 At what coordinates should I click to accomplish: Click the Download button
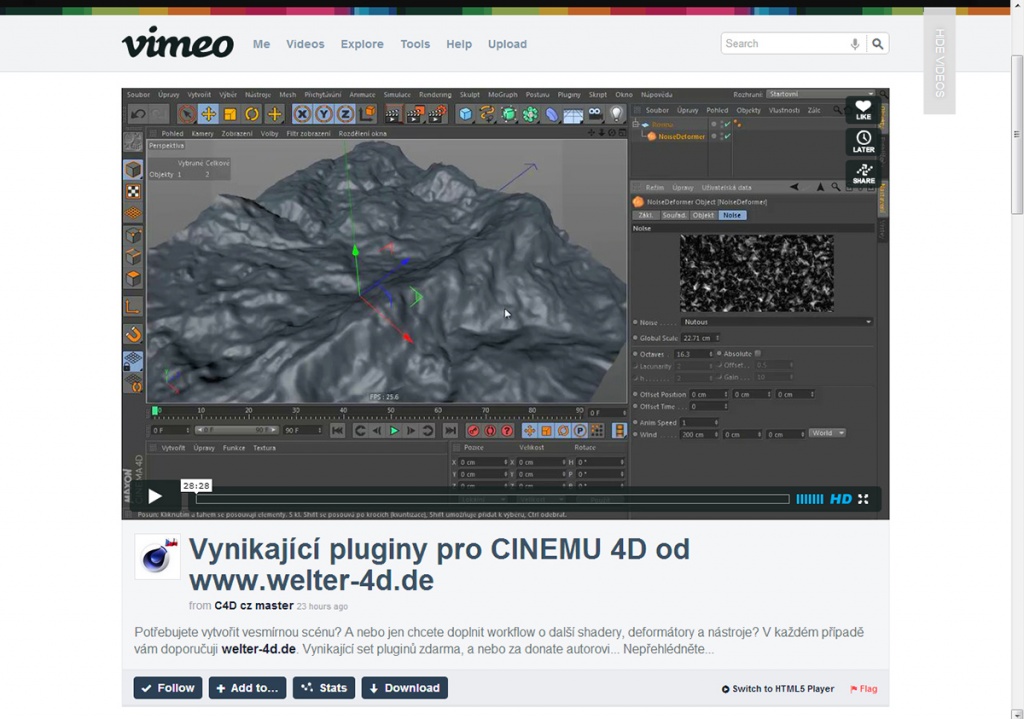[x=404, y=688]
